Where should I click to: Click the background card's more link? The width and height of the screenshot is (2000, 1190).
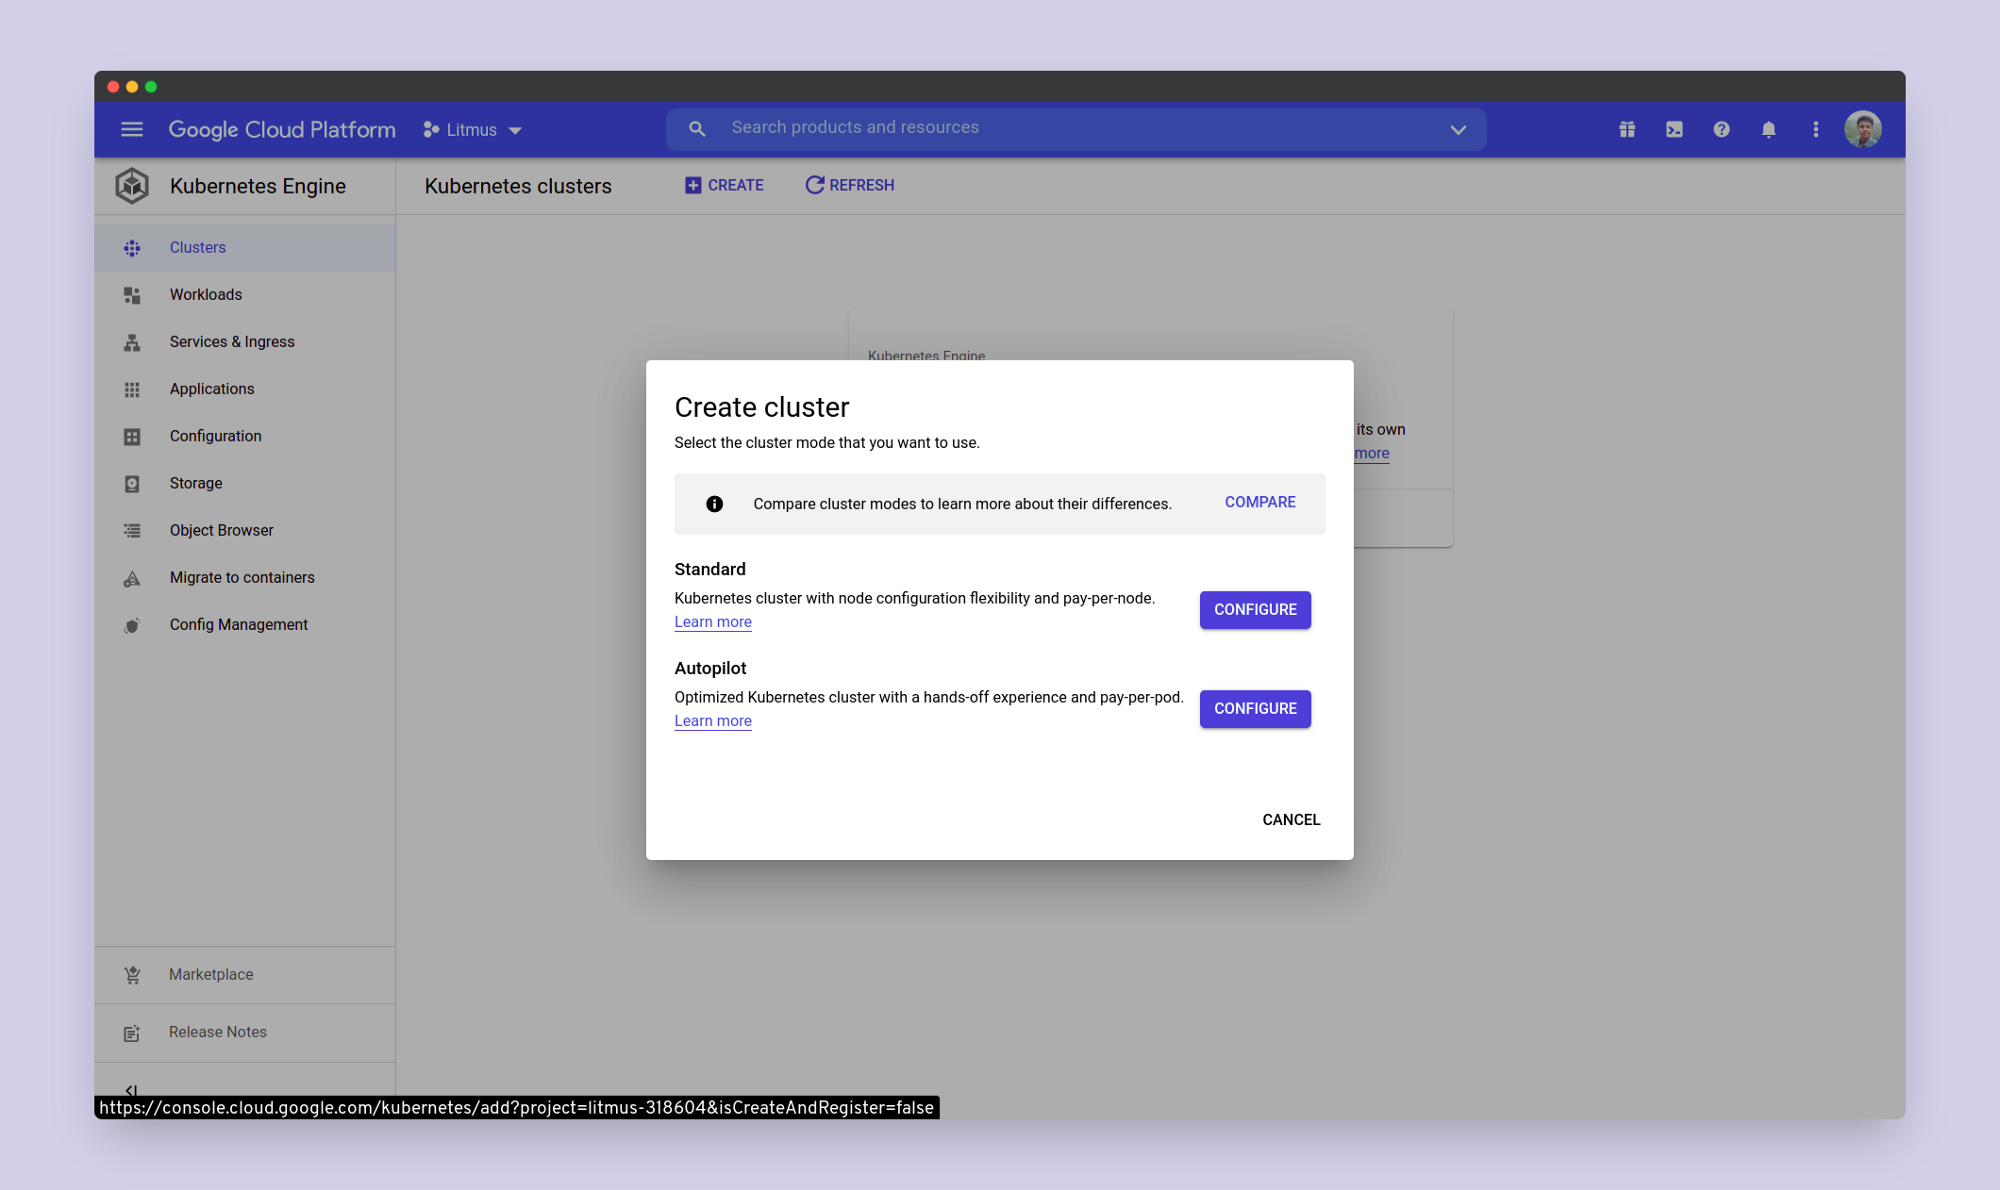(x=1372, y=453)
